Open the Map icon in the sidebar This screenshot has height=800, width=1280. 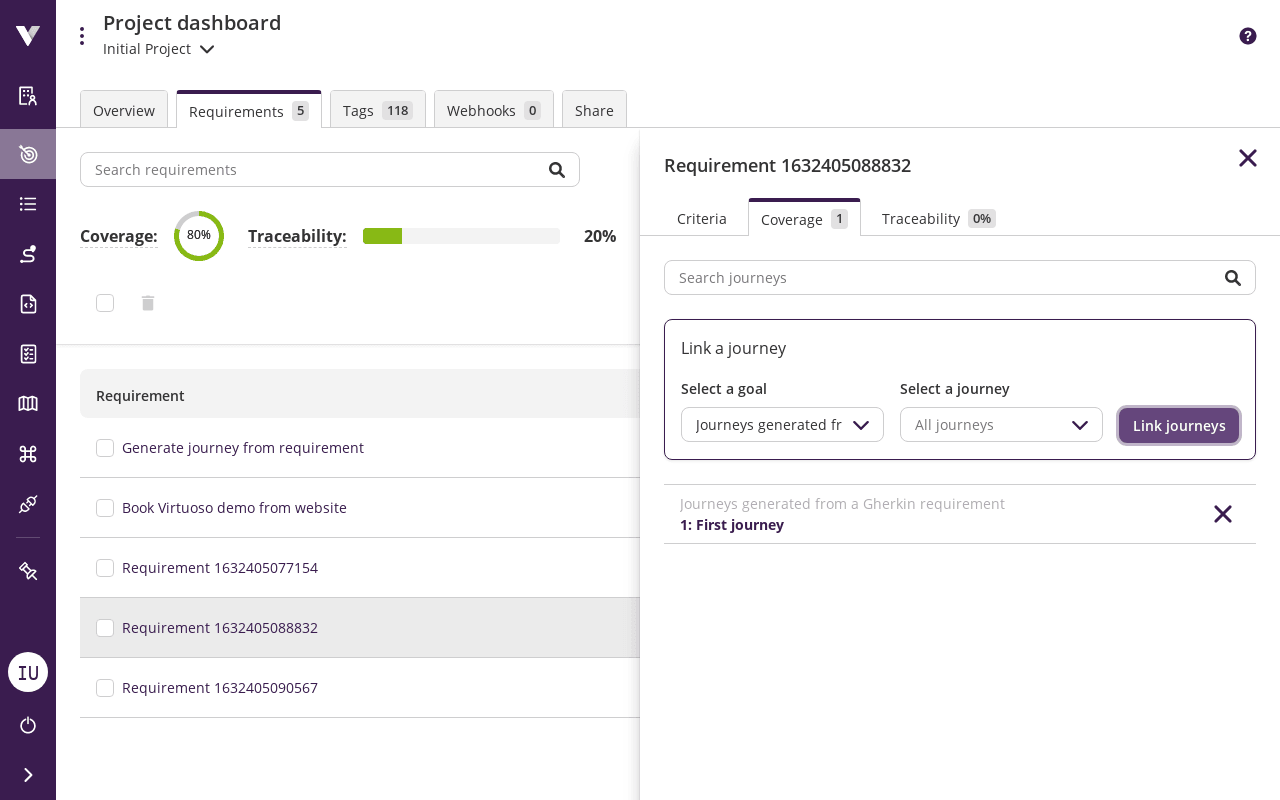point(27,404)
